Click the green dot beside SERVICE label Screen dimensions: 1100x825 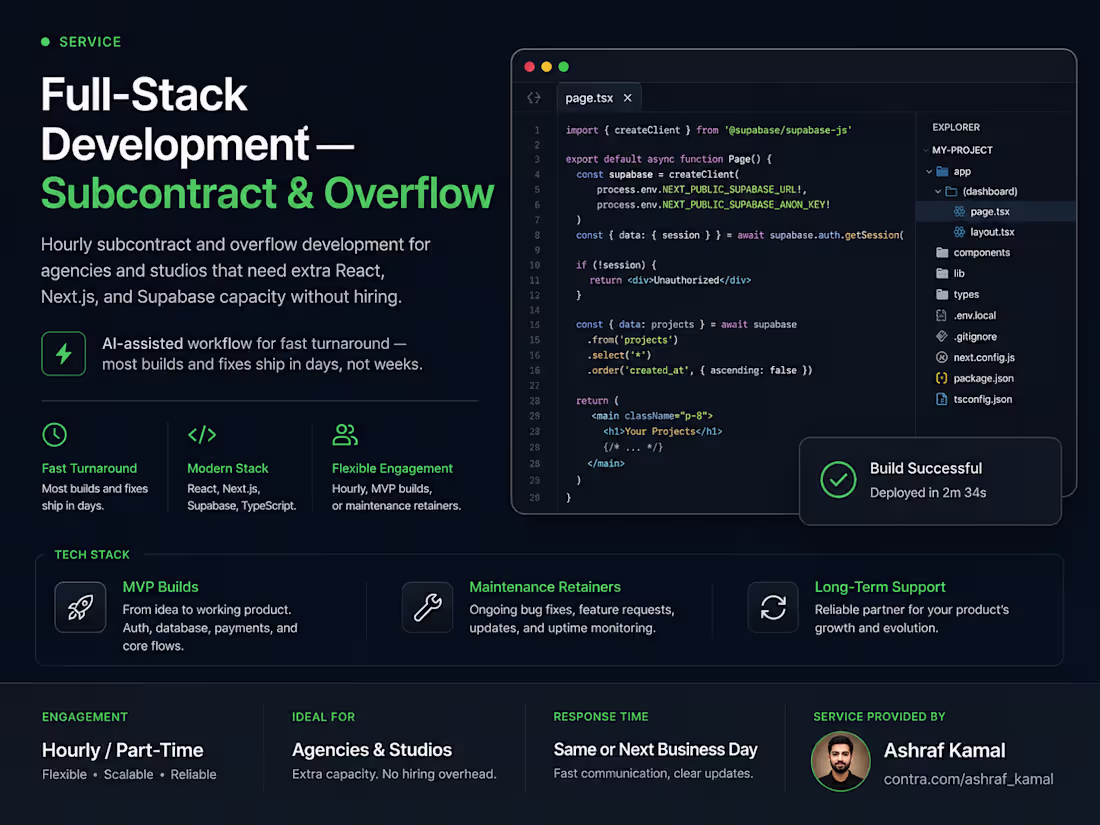(46, 41)
